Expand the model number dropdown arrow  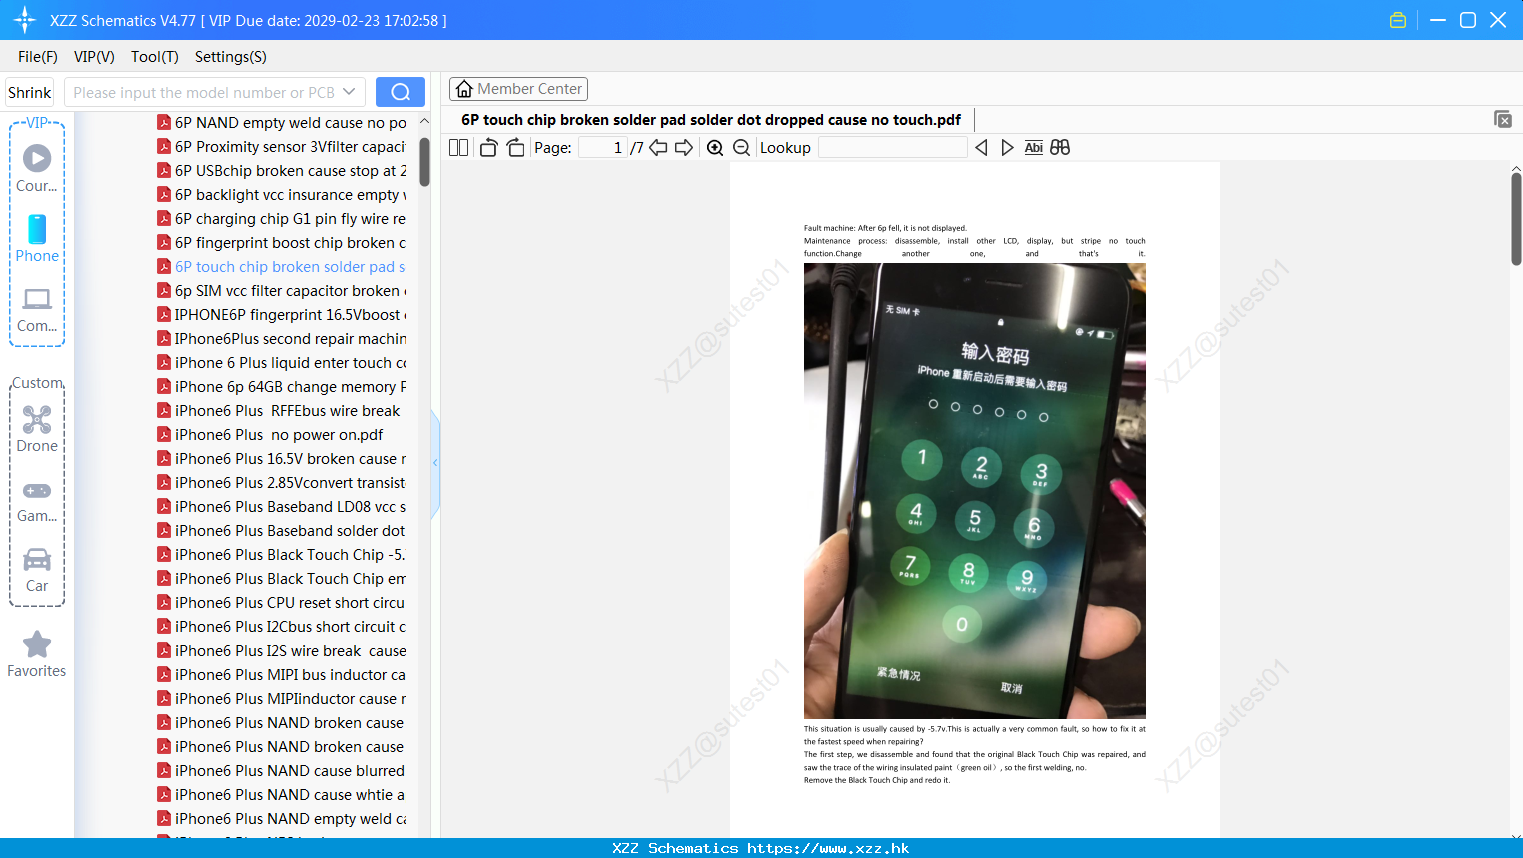(x=349, y=92)
